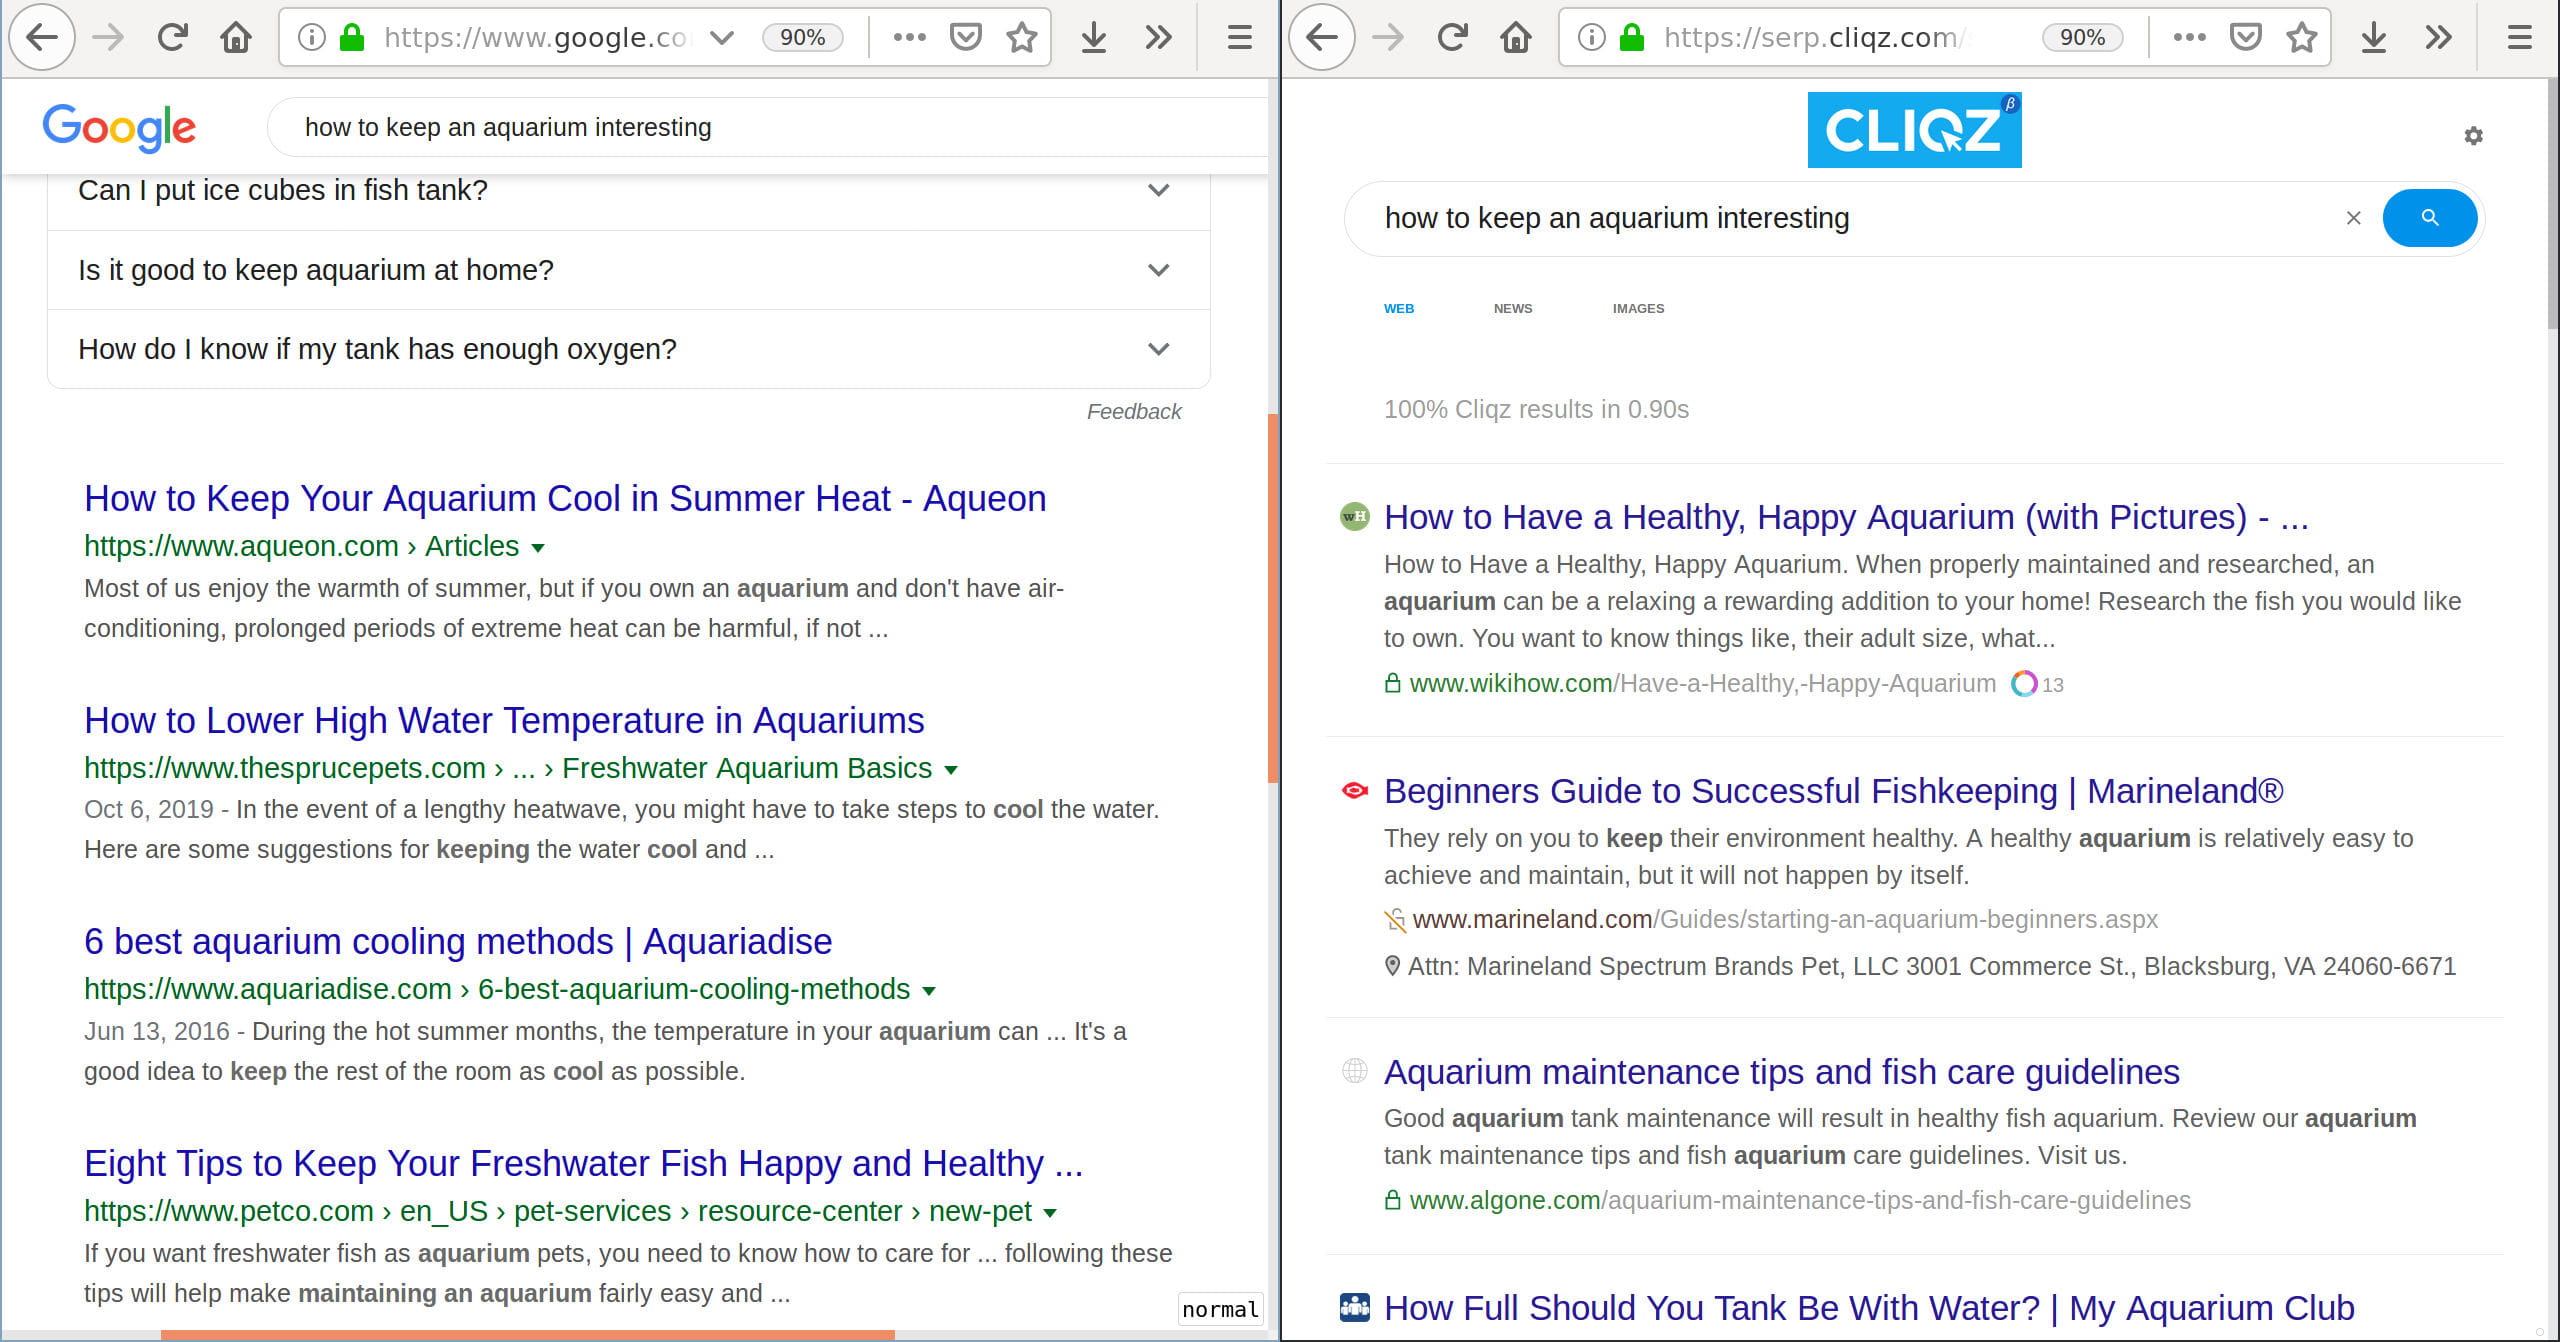Click the Cliqz logo
This screenshot has height=1342, width=2560.
pyautogui.click(x=1914, y=130)
